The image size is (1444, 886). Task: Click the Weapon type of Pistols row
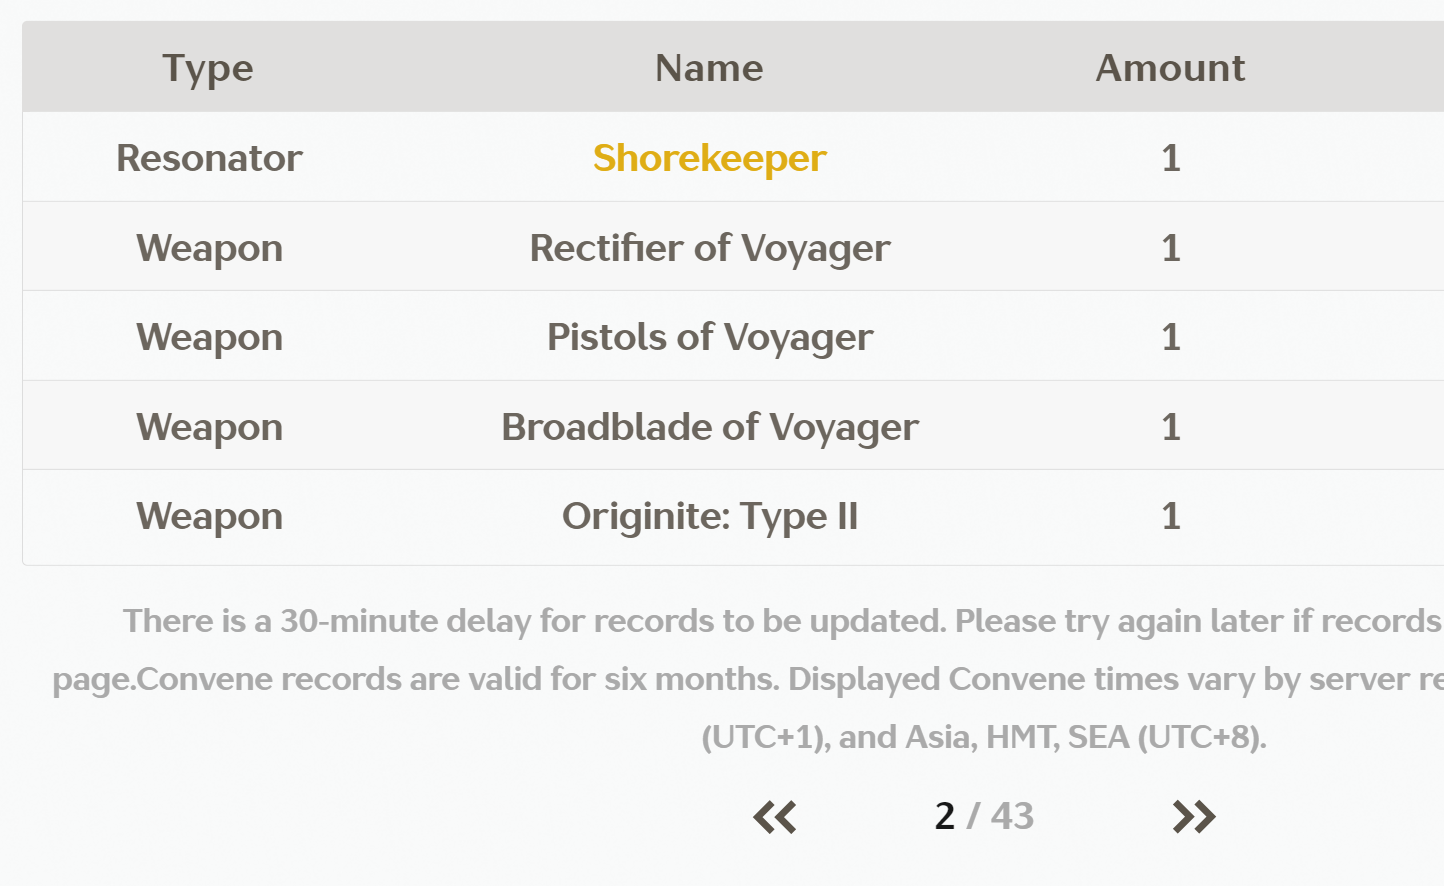[x=209, y=337]
